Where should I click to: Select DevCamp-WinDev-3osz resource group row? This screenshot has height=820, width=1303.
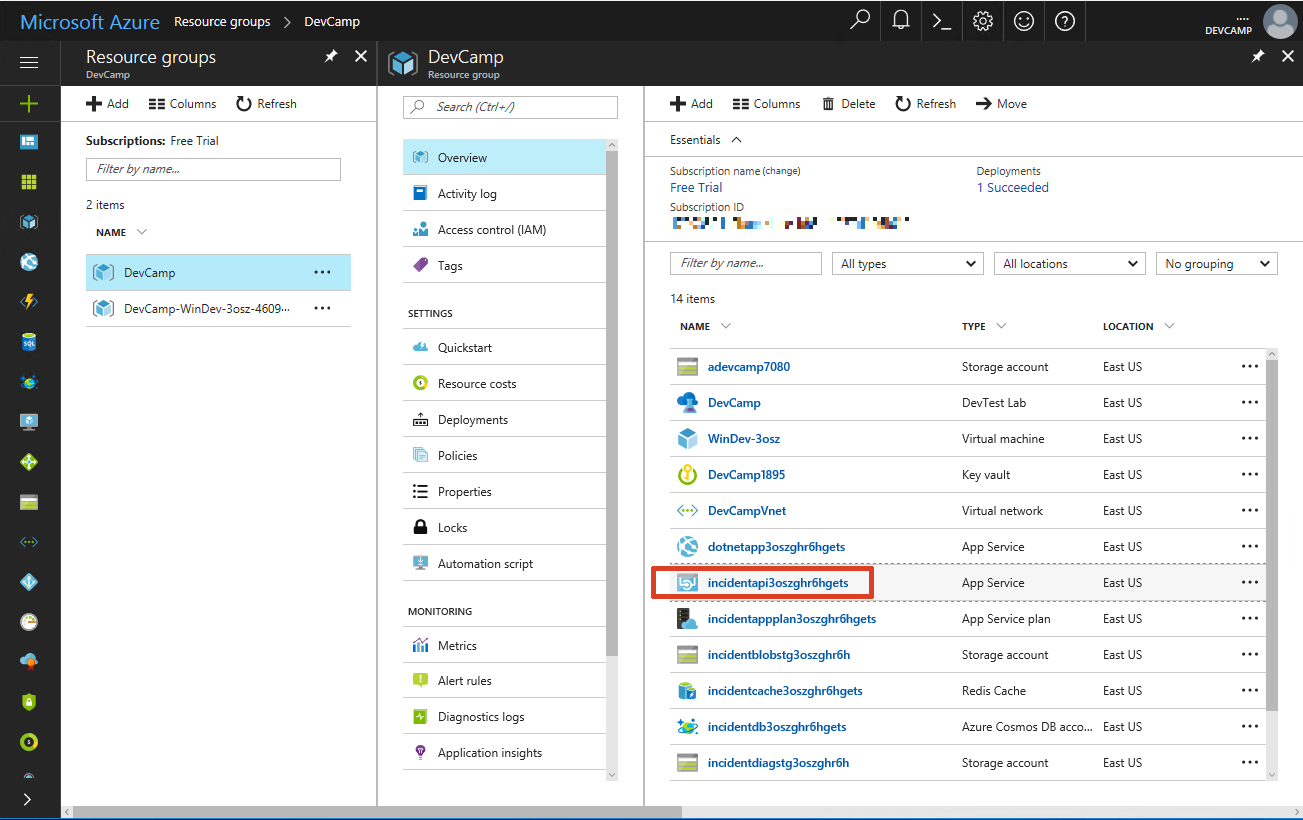(x=218, y=308)
